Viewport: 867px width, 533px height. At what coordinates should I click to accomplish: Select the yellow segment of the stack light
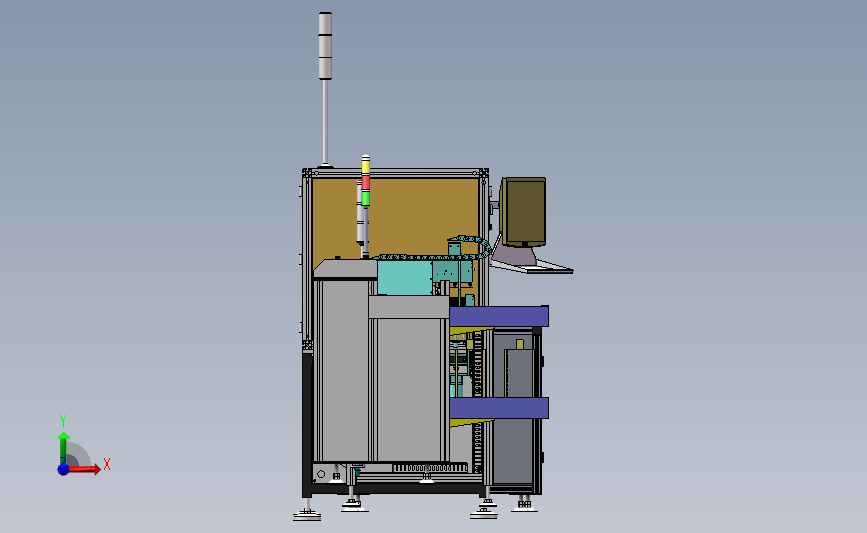(365, 166)
